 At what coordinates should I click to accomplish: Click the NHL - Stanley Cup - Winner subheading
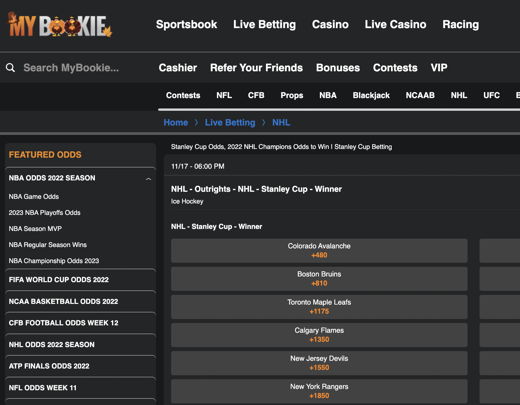pos(216,227)
